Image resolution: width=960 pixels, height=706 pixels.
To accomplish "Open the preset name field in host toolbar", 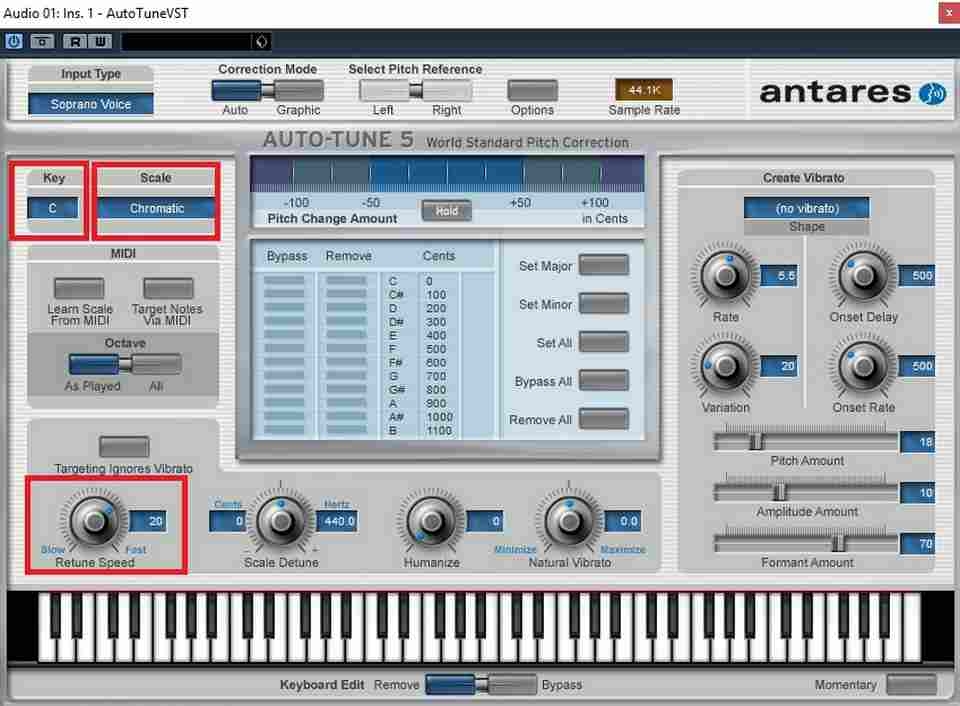I will [x=187, y=41].
